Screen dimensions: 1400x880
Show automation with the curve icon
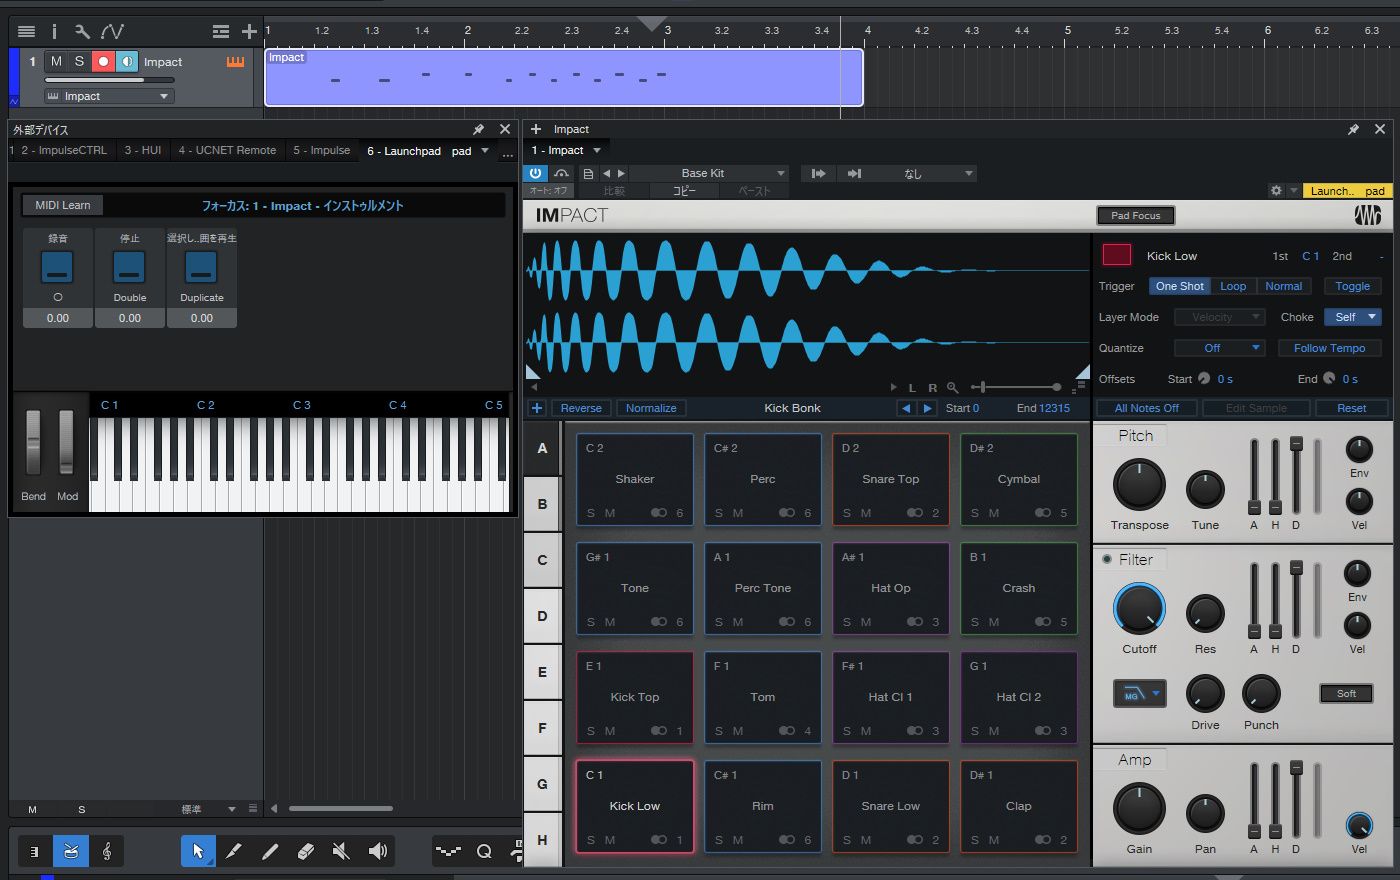coord(112,32)
